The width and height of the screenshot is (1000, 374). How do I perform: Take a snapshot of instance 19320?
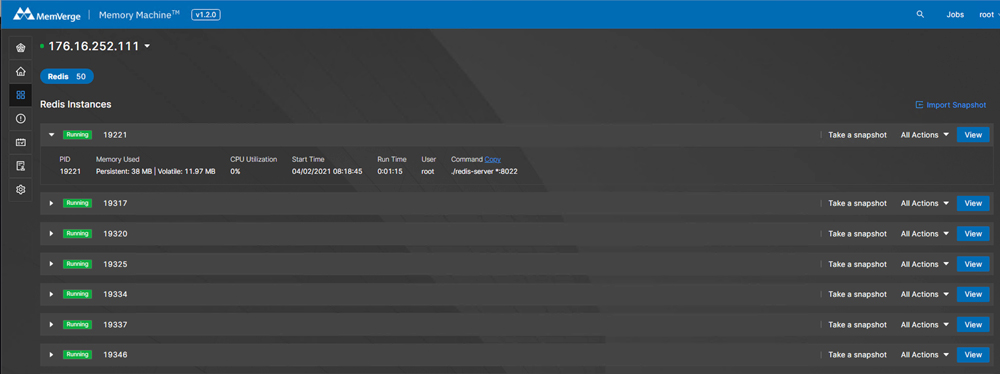pos(857,234)
